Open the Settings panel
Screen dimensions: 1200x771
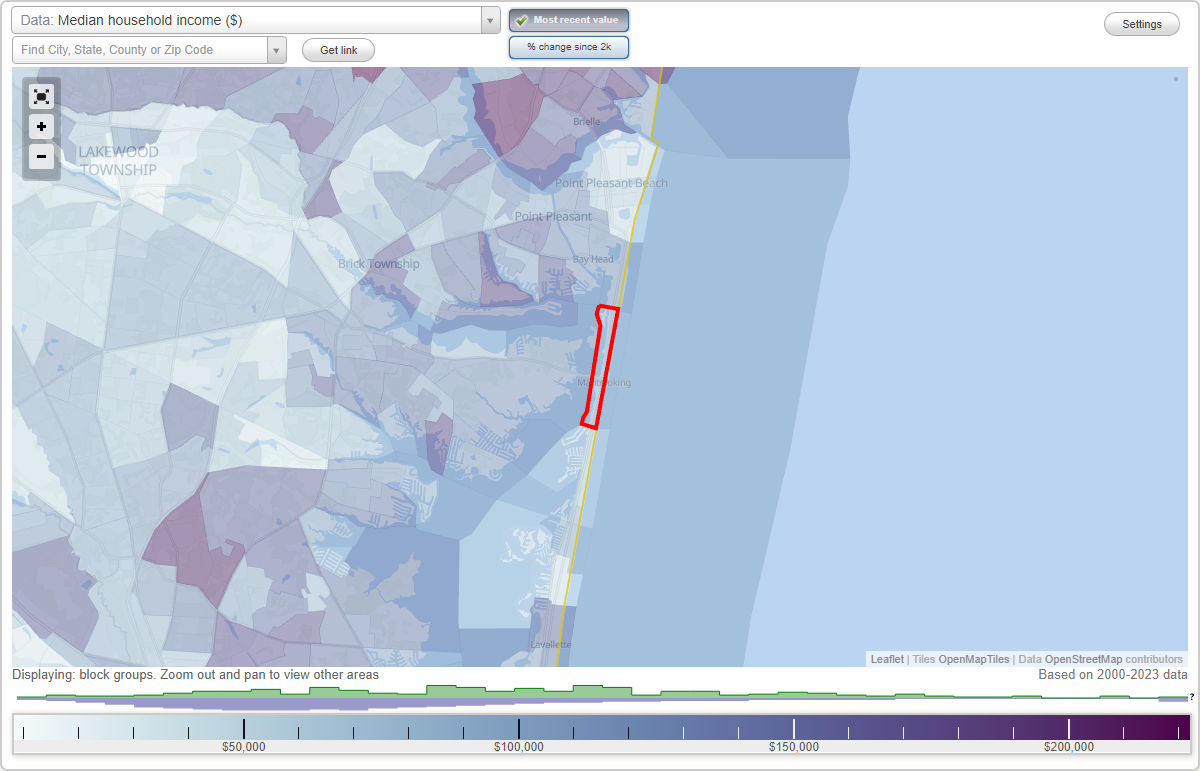click(1141, 23)
